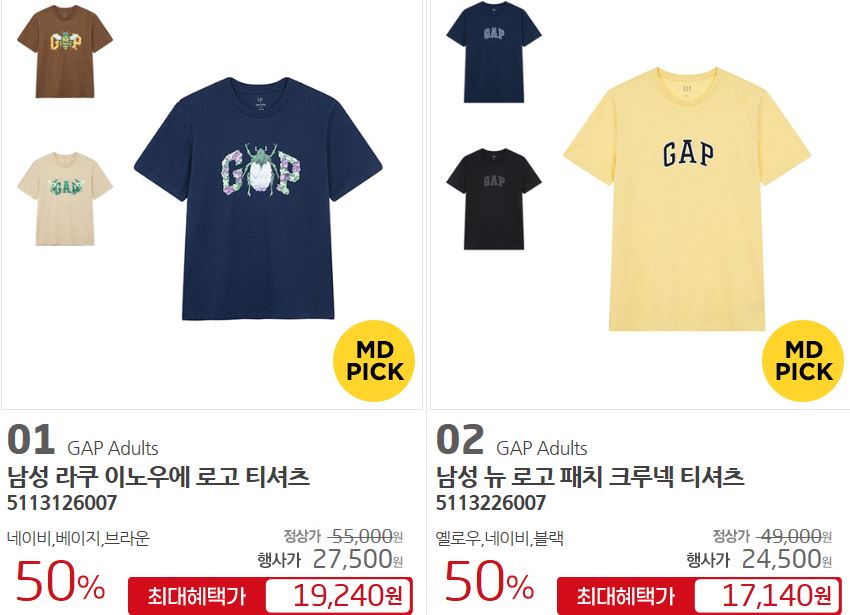Click the 최대혜택가 19,240원 button
850x615 pixels.
(x=270, y=595)
